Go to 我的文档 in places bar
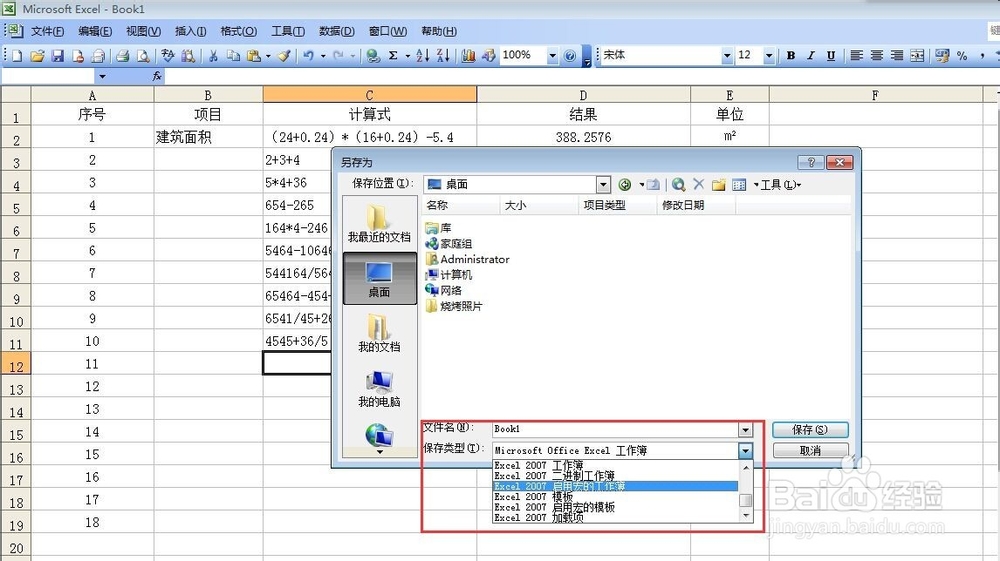The width and height of the screenshot is (1000, 561). click(x=379, y=334)
